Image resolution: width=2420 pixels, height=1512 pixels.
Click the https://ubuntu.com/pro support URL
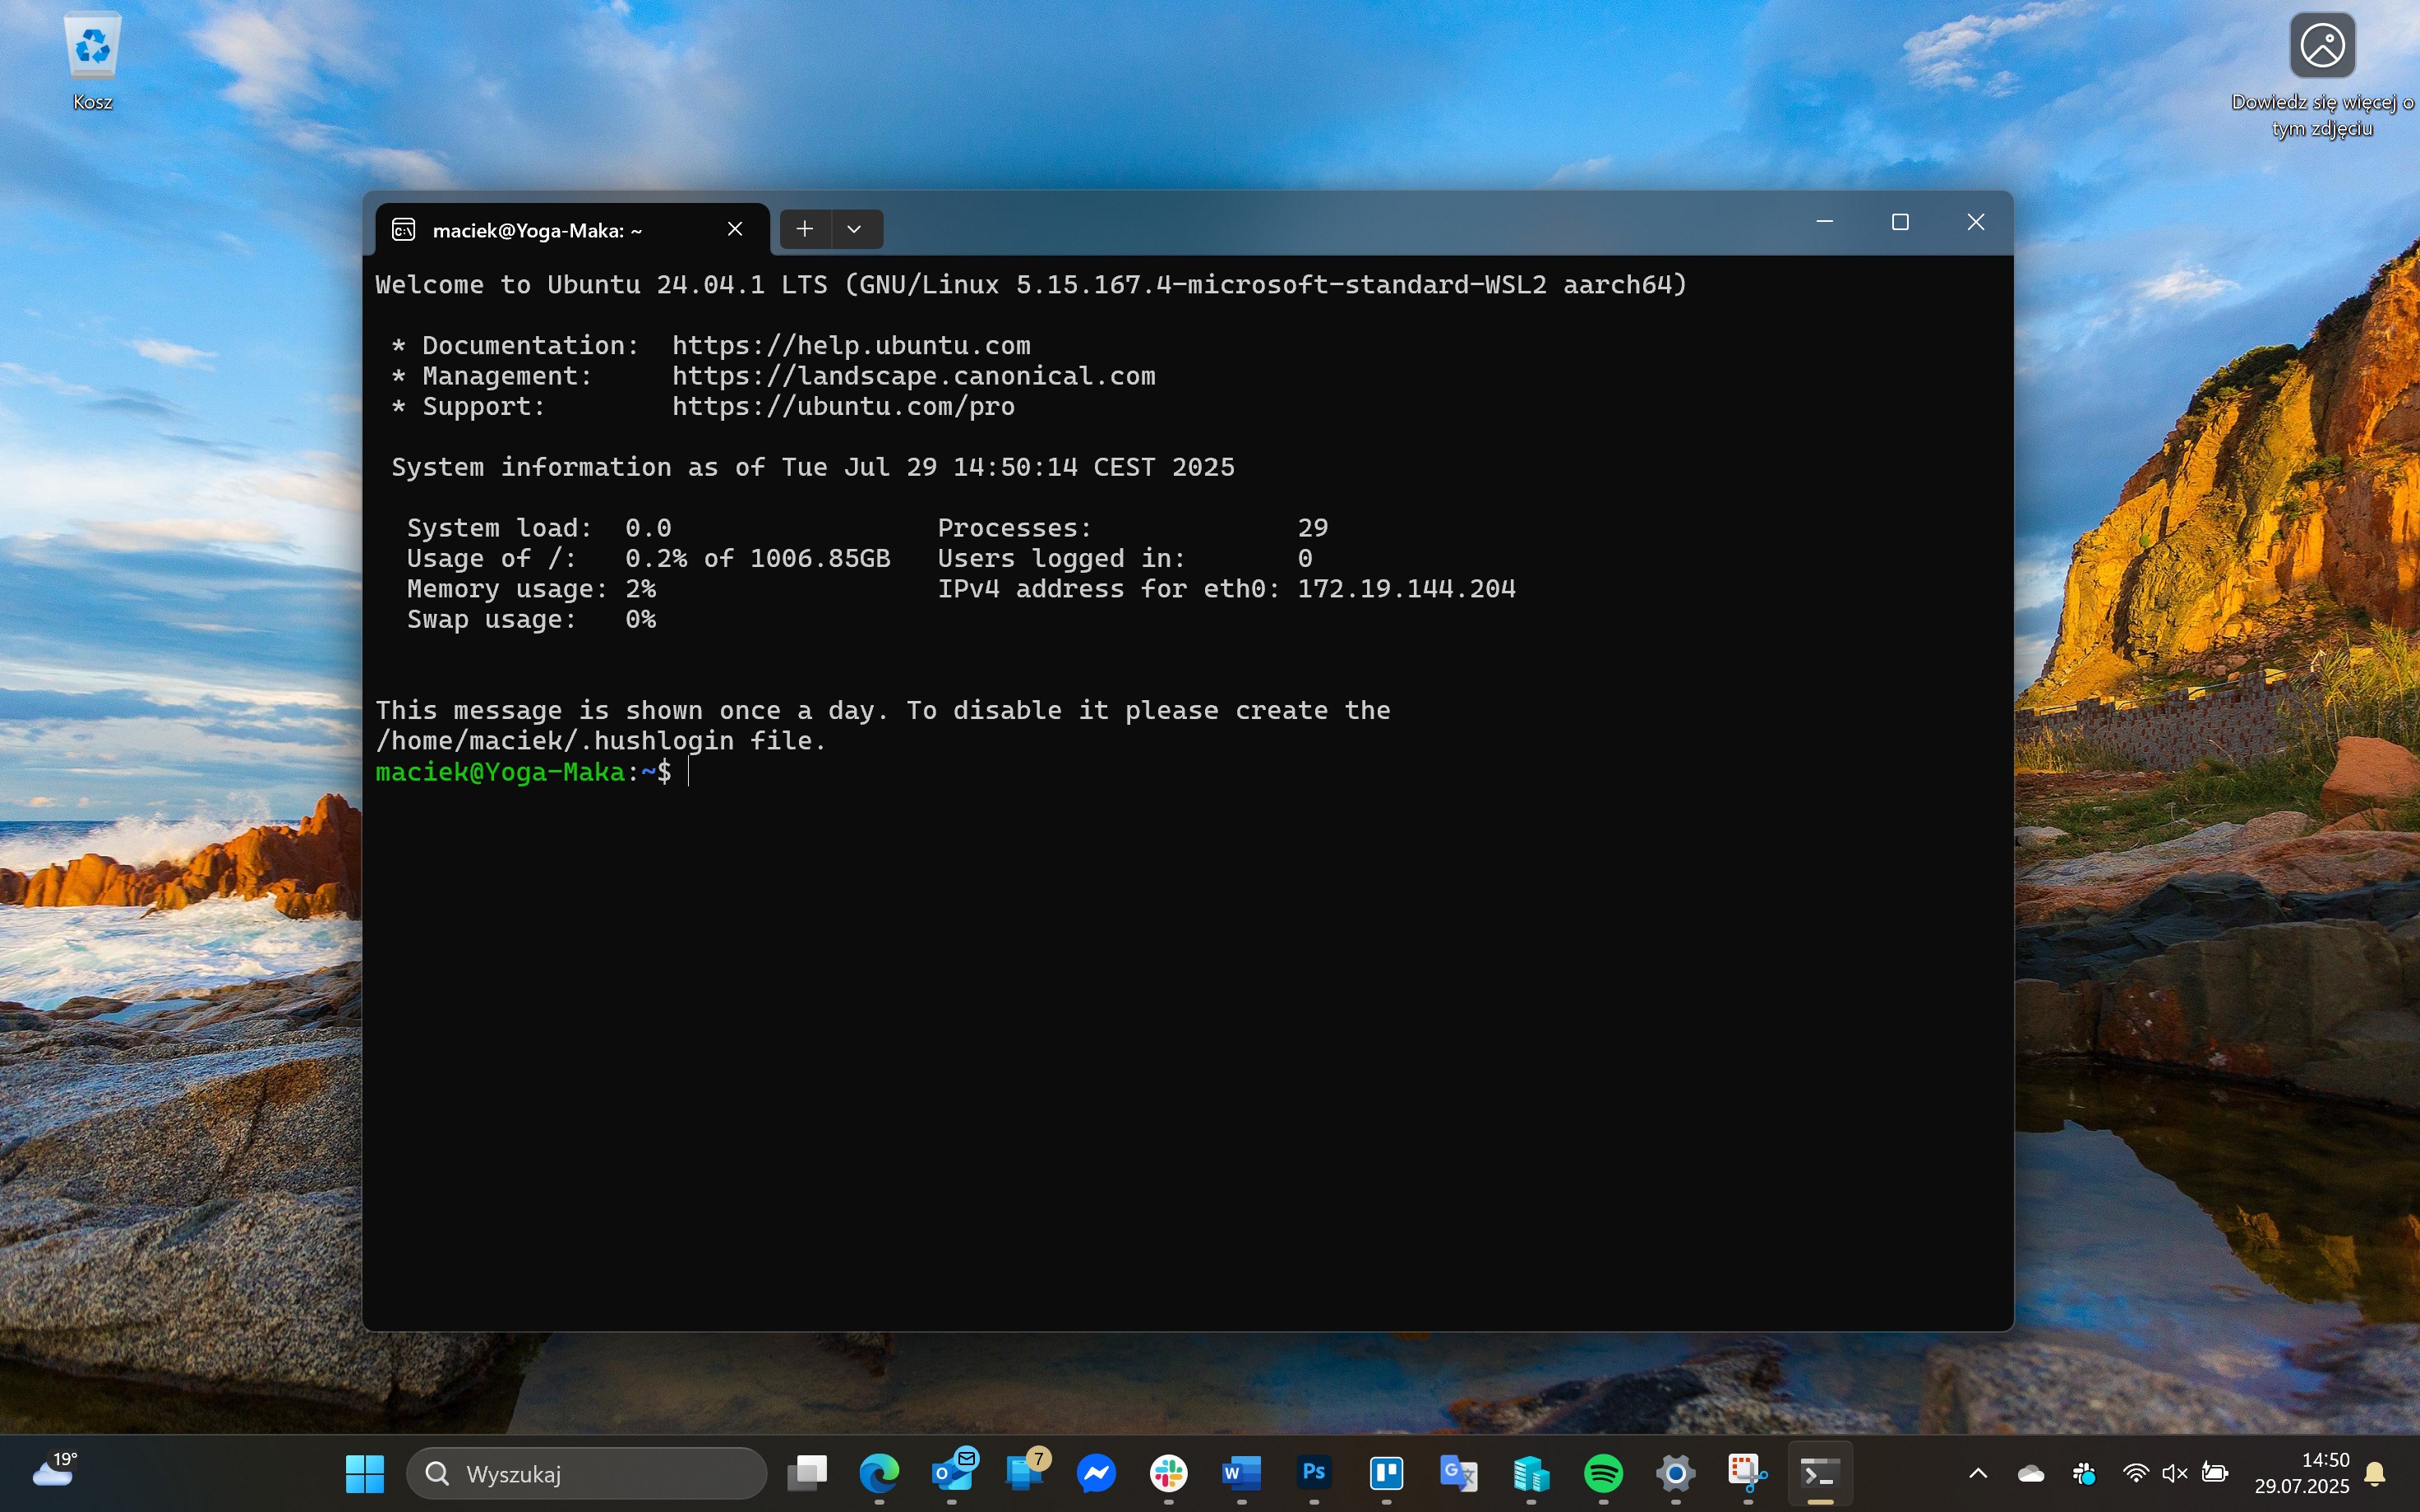843,406
